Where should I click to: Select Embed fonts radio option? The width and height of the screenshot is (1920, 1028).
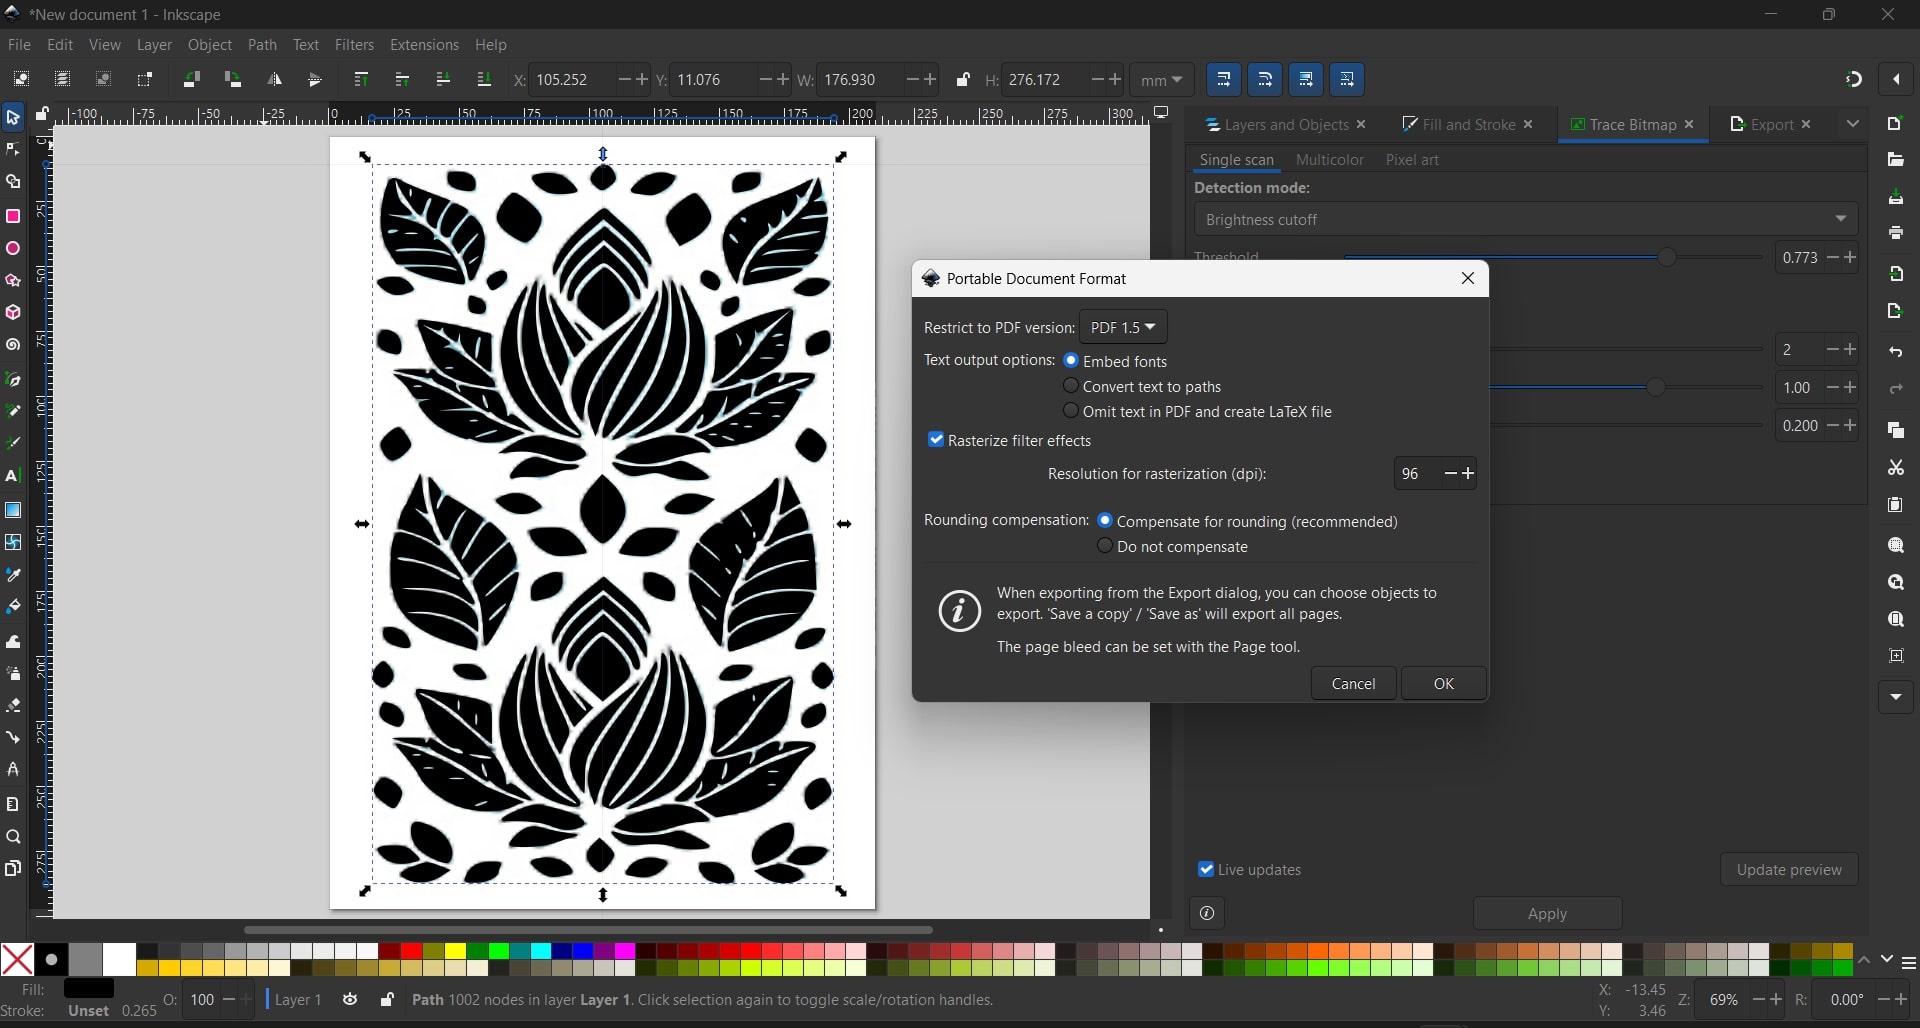coord(1071,361)
